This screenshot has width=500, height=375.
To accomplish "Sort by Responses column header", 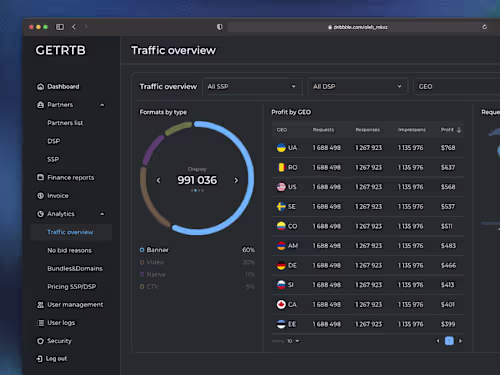I will pos(368,130).
